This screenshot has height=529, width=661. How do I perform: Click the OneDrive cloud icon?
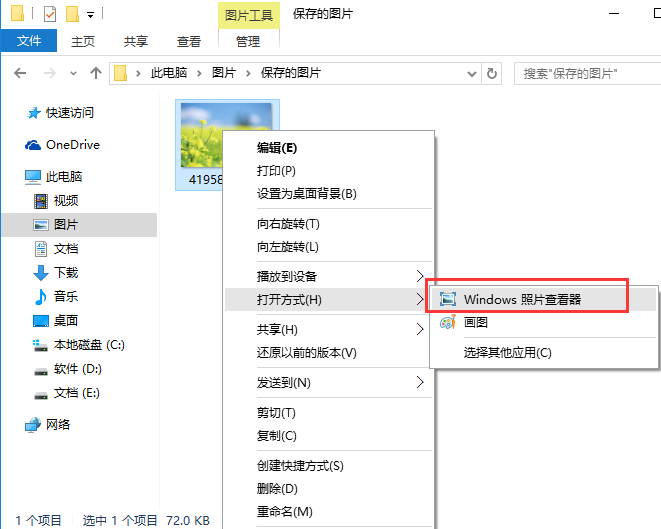coord(33,145)
